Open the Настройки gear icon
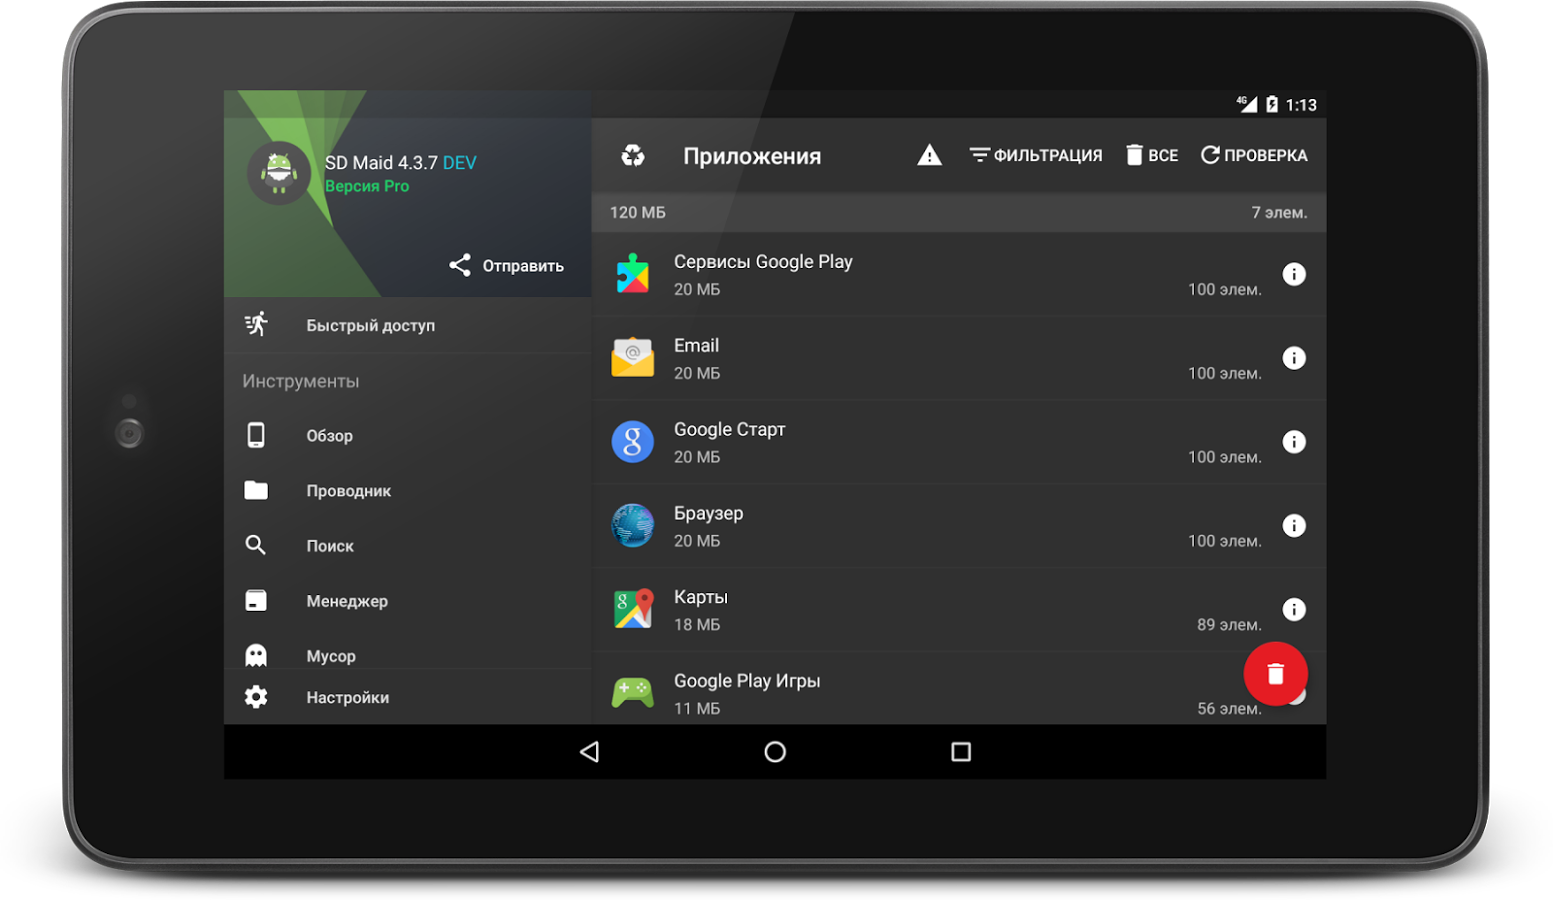1553x900 pixels. tap(256, 697)
